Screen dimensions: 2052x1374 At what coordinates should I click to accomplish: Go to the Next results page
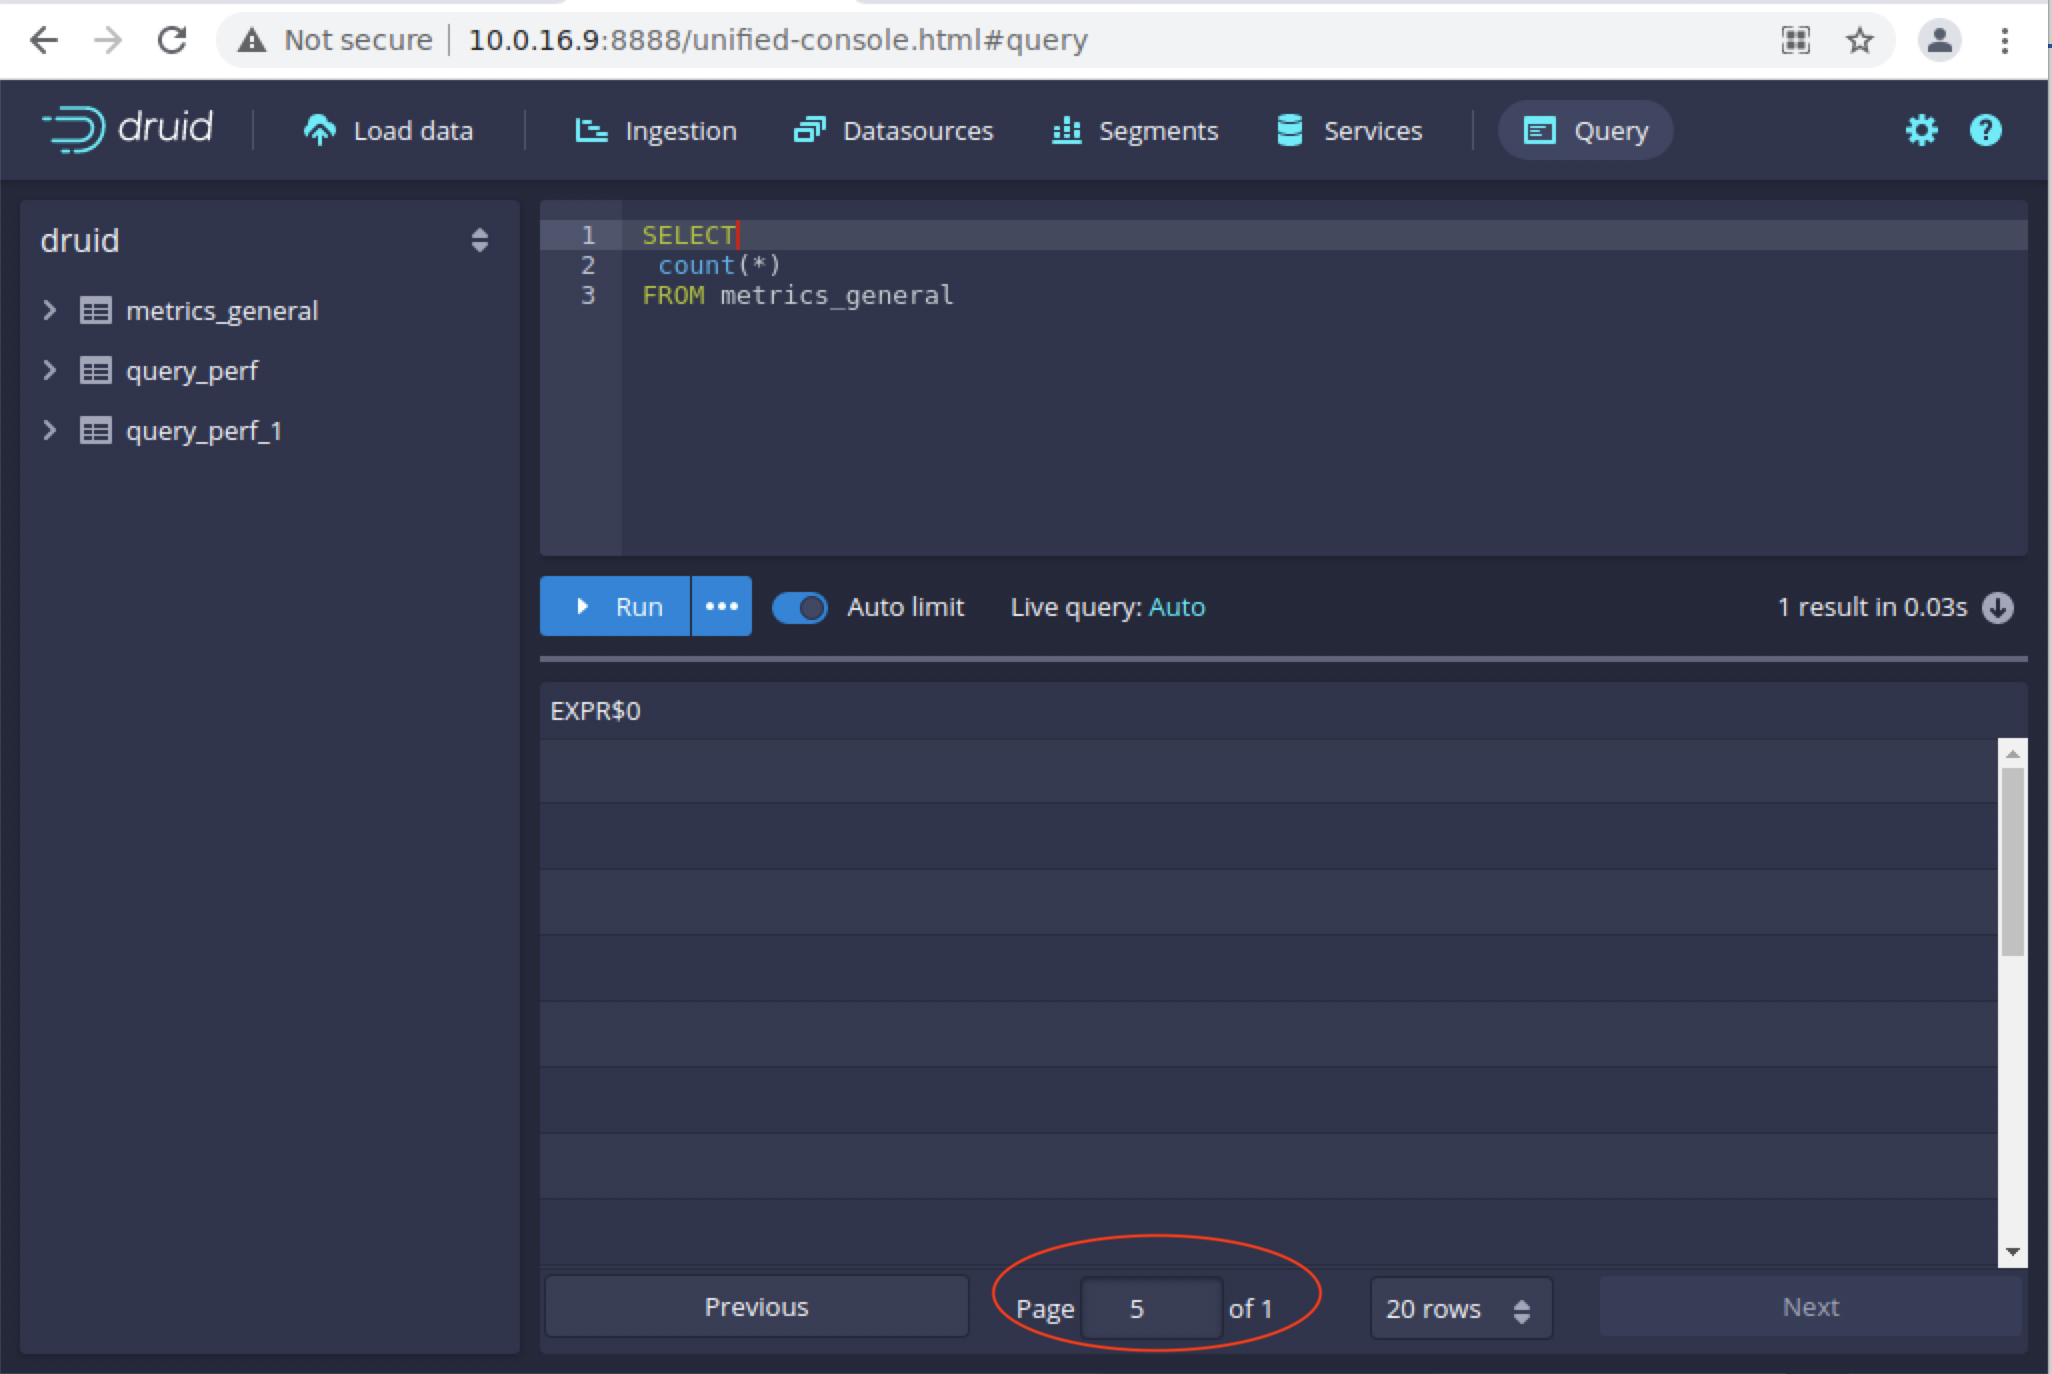[x=1811, y=1307]
